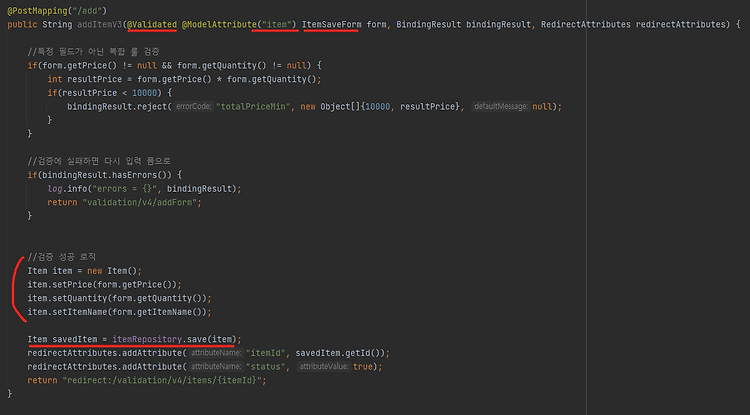This screenshot has width=750, height=415.
Task: Click the item.setPrice line
Action: (104, 284)
